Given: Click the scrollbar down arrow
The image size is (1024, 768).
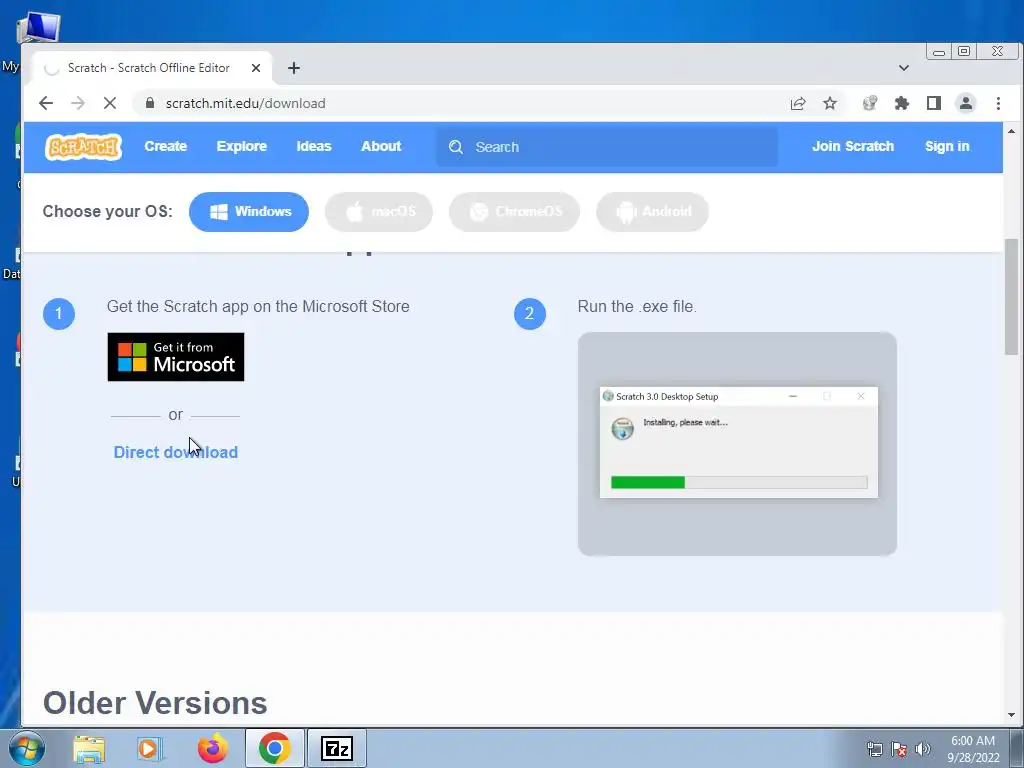Looking at the screenshot, I should pyautogui.click(x=1011, y=716).
